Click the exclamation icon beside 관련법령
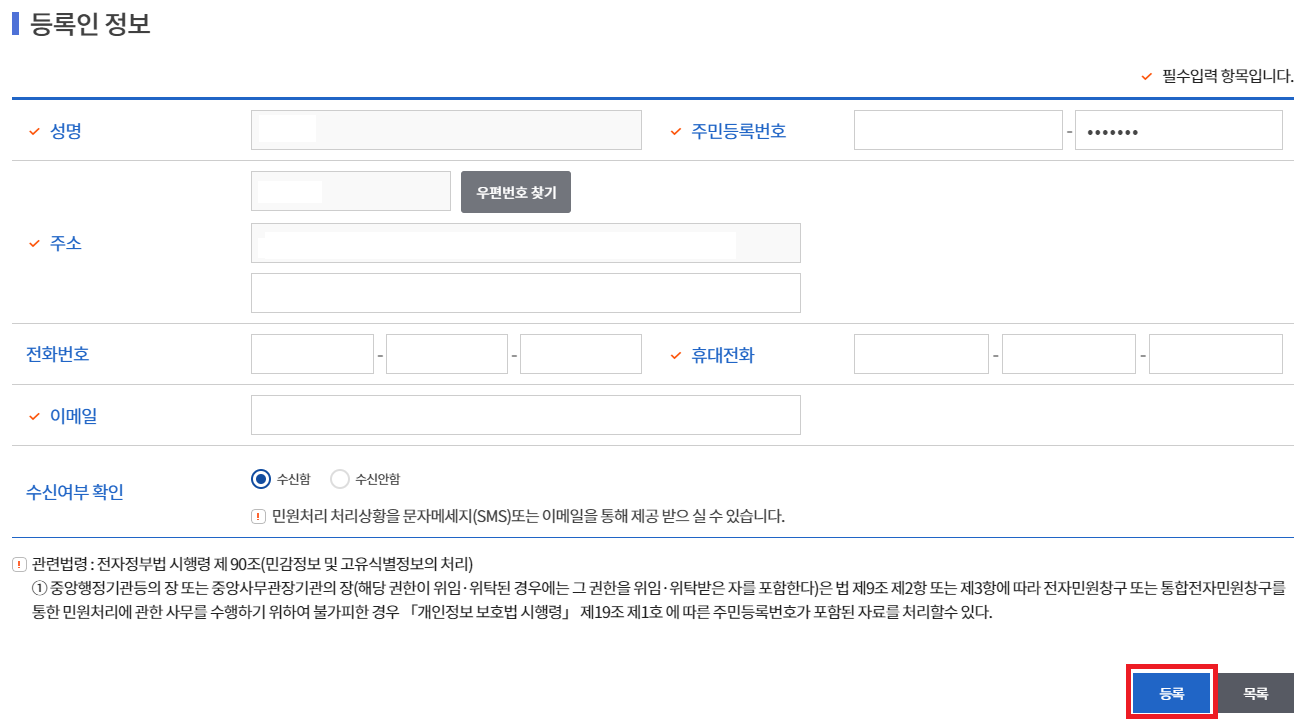Screen dimensions: 1308x720 point(19,564)
